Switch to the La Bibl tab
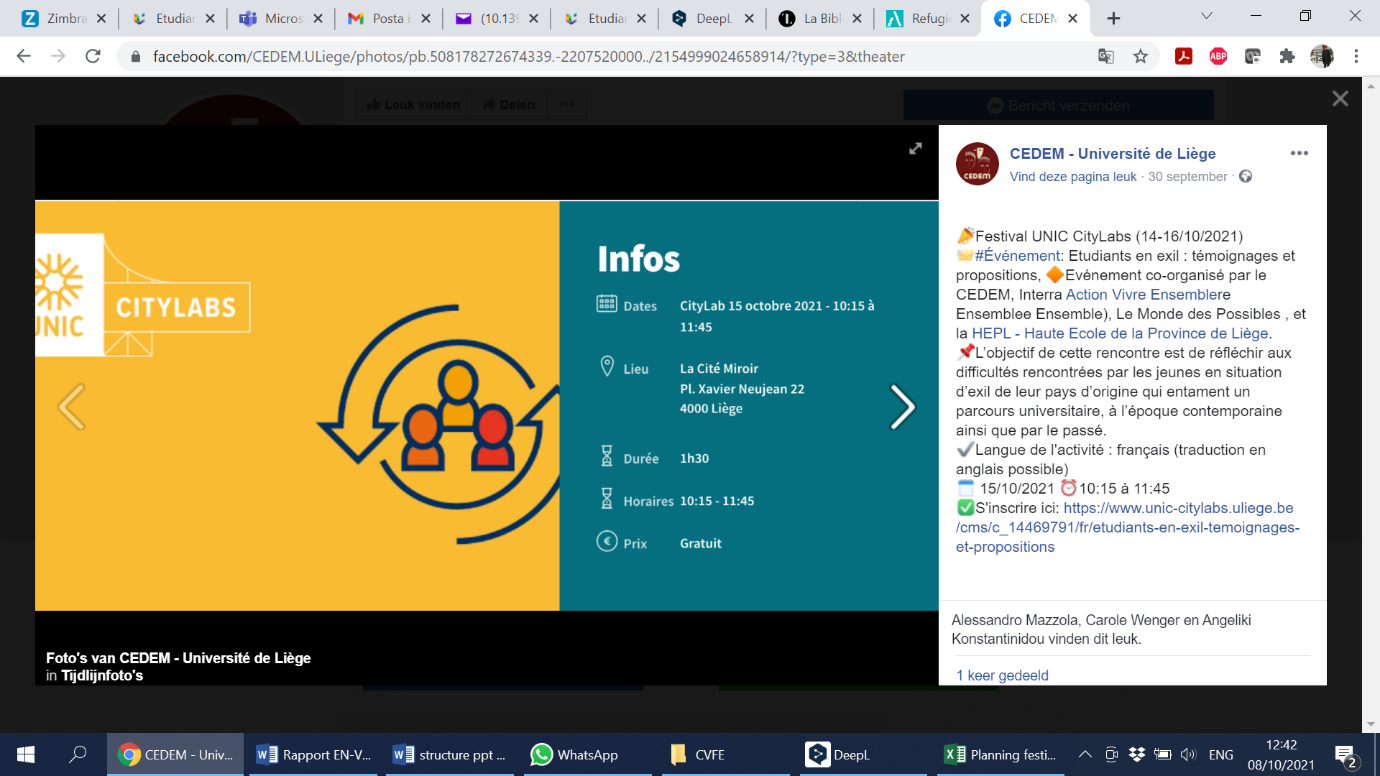 pyautogui.click(x=818, y=18)
